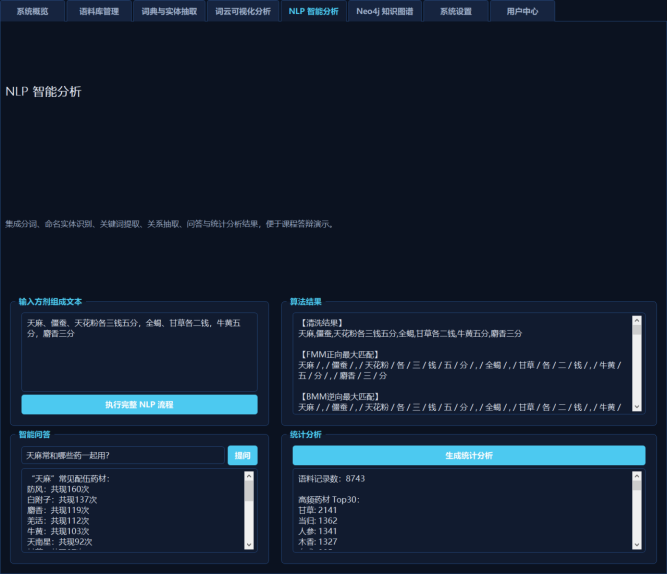Click the “天麻” 常见配伍药材 heading line
667x575 pixels.
coord(70,478)
